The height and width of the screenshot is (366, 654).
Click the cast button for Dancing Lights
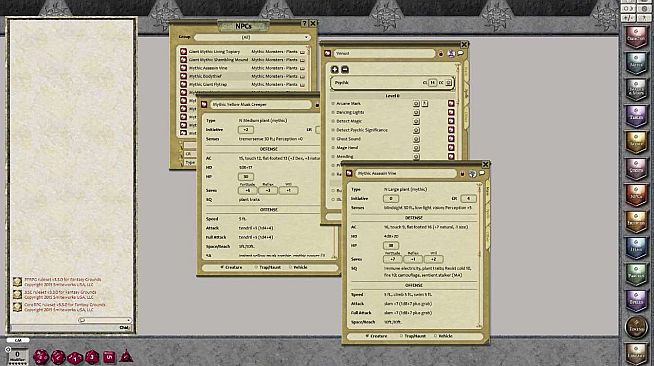coord(416,113)
